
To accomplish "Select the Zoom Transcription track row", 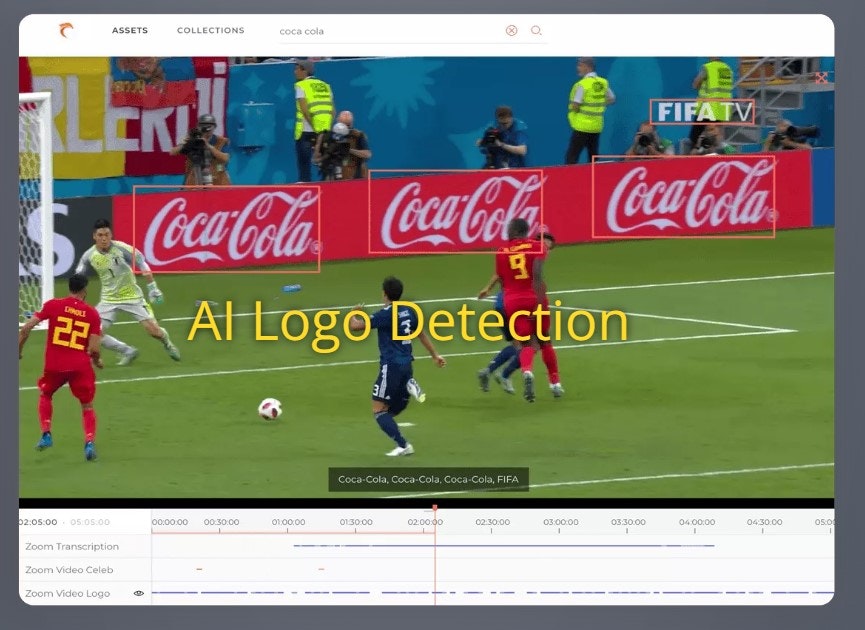I will [x=426, y=546].
